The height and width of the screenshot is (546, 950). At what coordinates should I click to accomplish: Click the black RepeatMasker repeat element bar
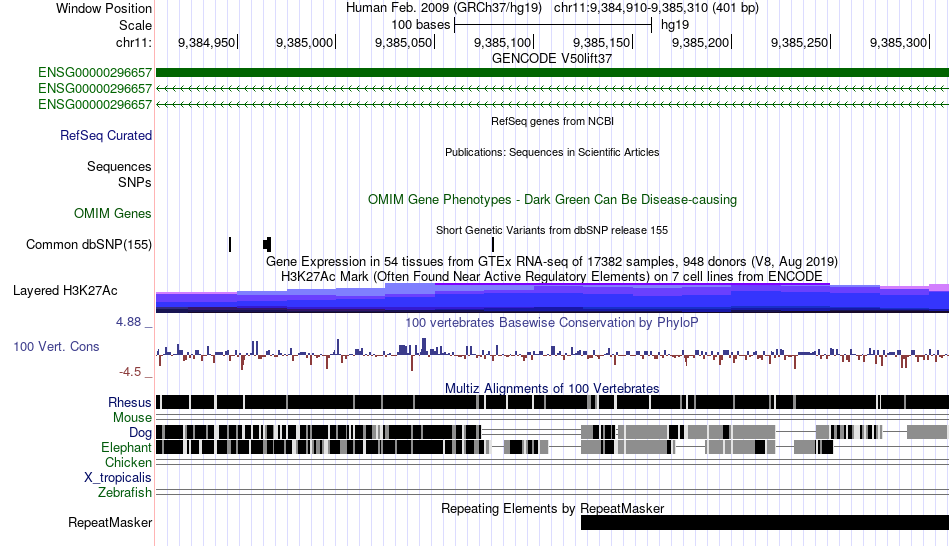coord(765,522)
